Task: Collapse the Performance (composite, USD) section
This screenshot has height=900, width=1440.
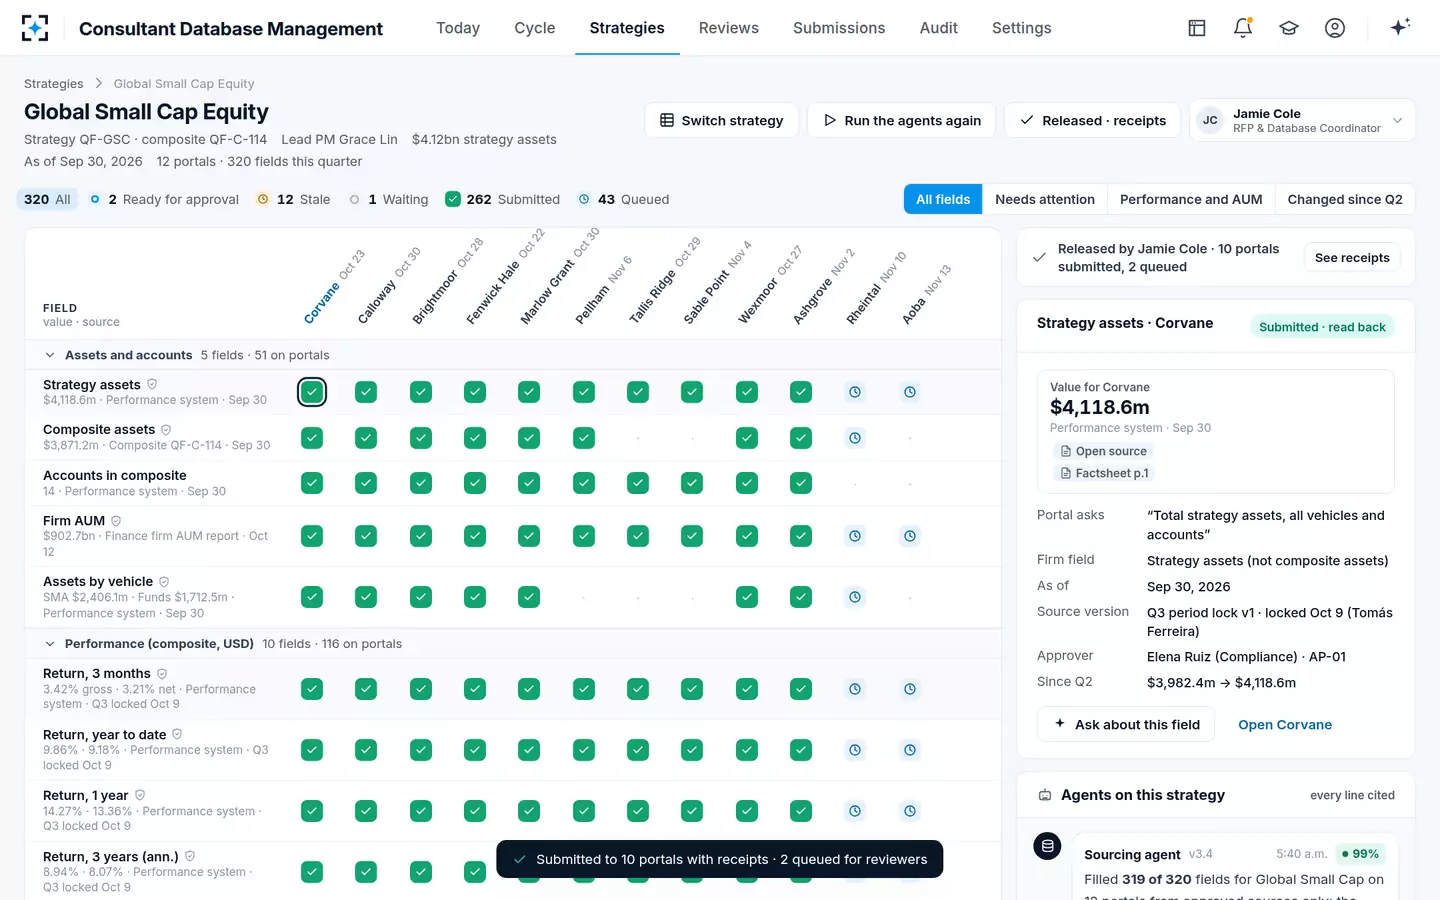Action: 50,644
